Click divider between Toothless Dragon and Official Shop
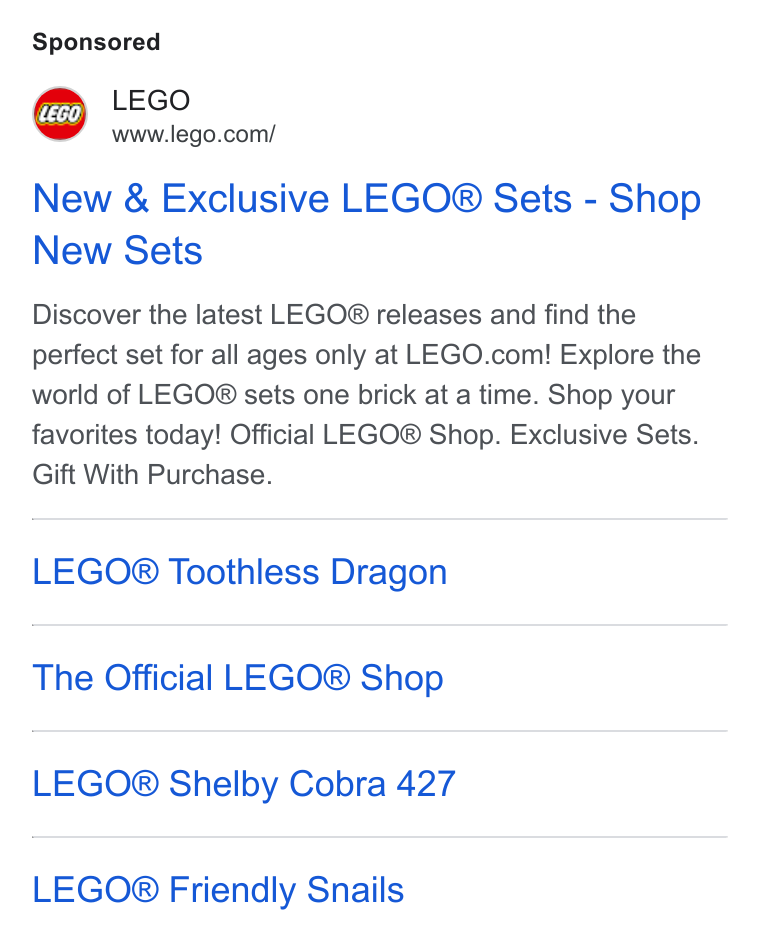760x942 pixels. pos(380,625)
